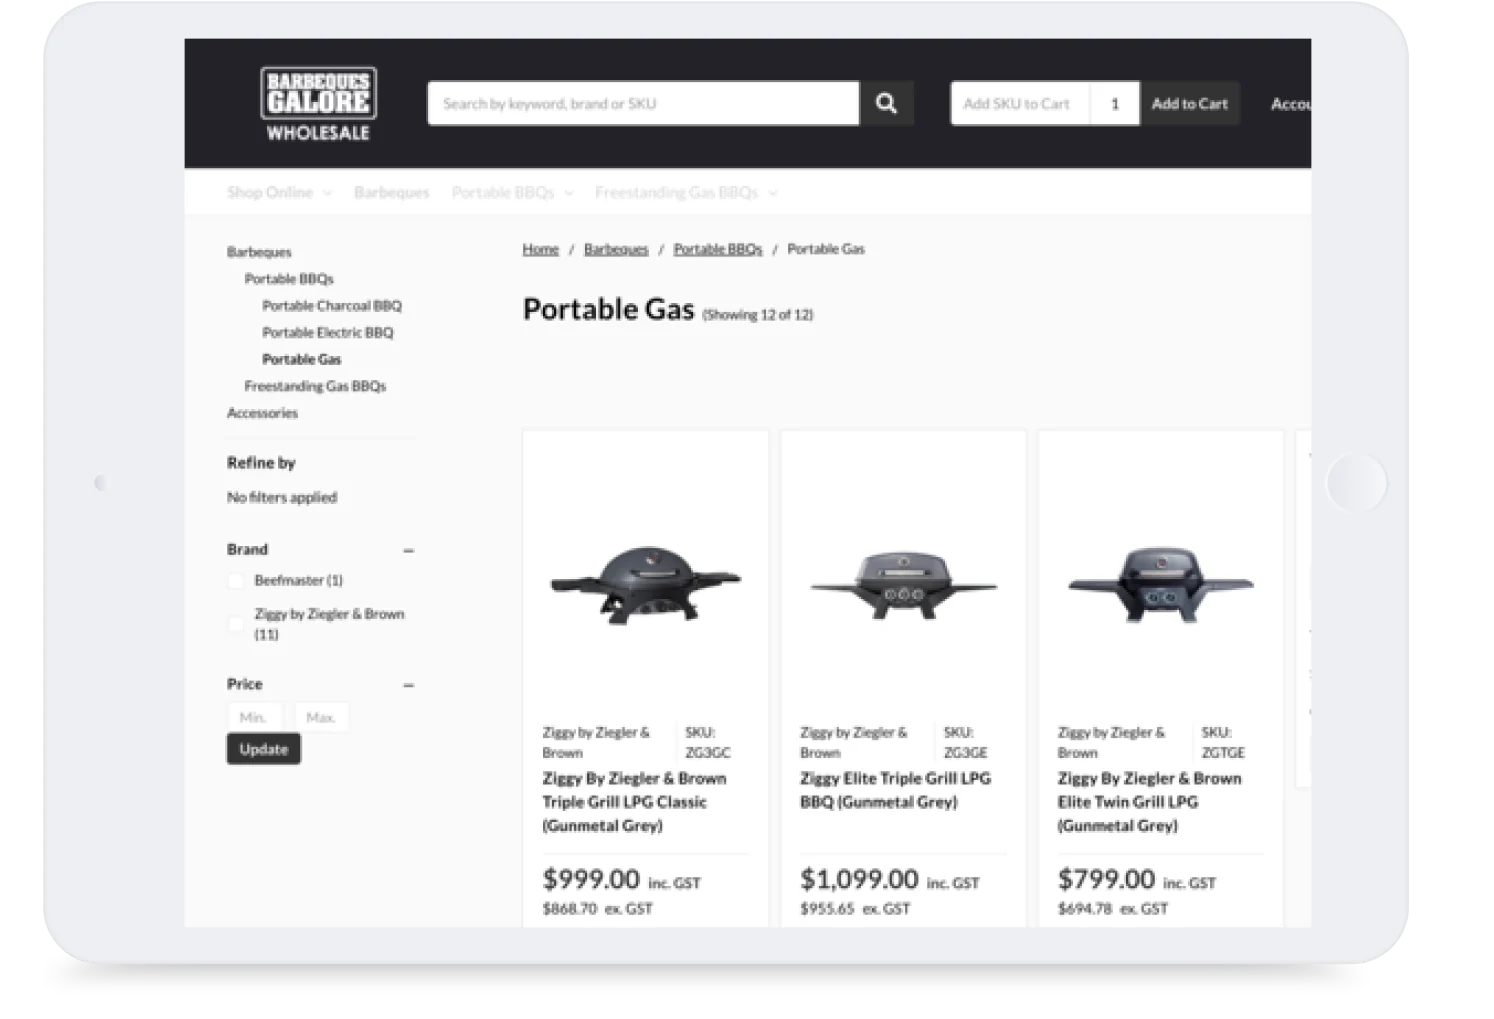View the Ziggy Elite Triple Grill product photo
1494x1019 pixels.
pyautogui.click(x=901, y=585)
